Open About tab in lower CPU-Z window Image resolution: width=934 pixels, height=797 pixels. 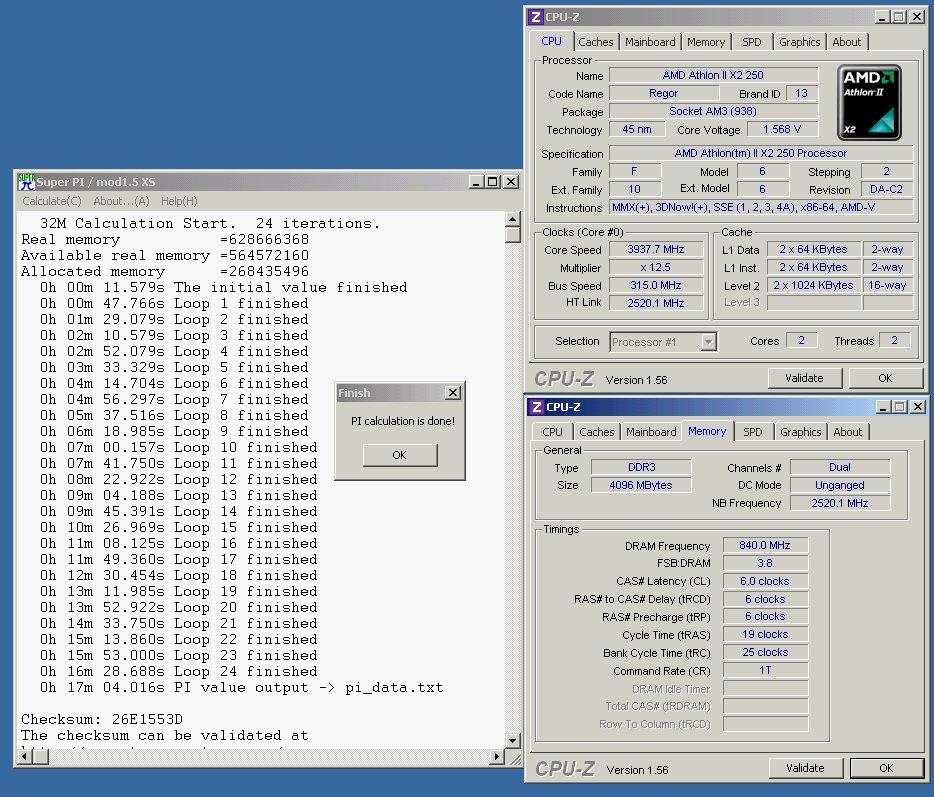point(848,432)
